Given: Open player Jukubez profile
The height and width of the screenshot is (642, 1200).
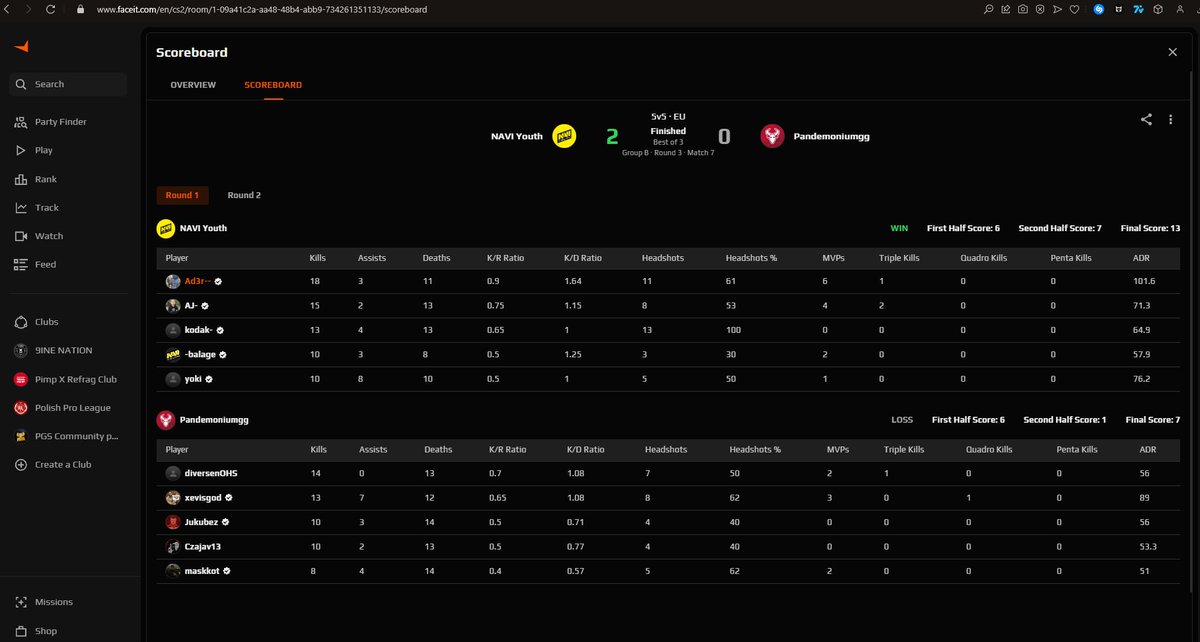Looking at the screenshot, I should [201, 522].
